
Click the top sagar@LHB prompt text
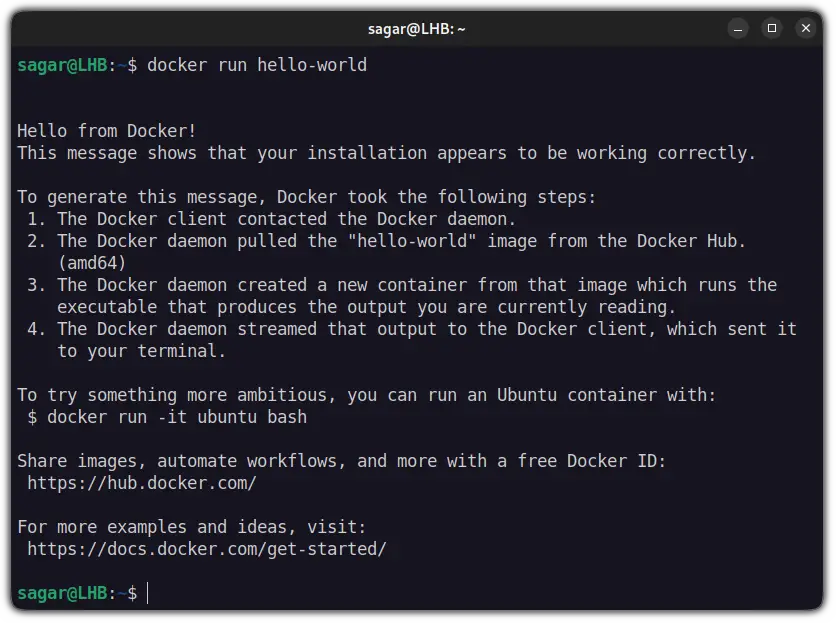click(x=77, y=65)
